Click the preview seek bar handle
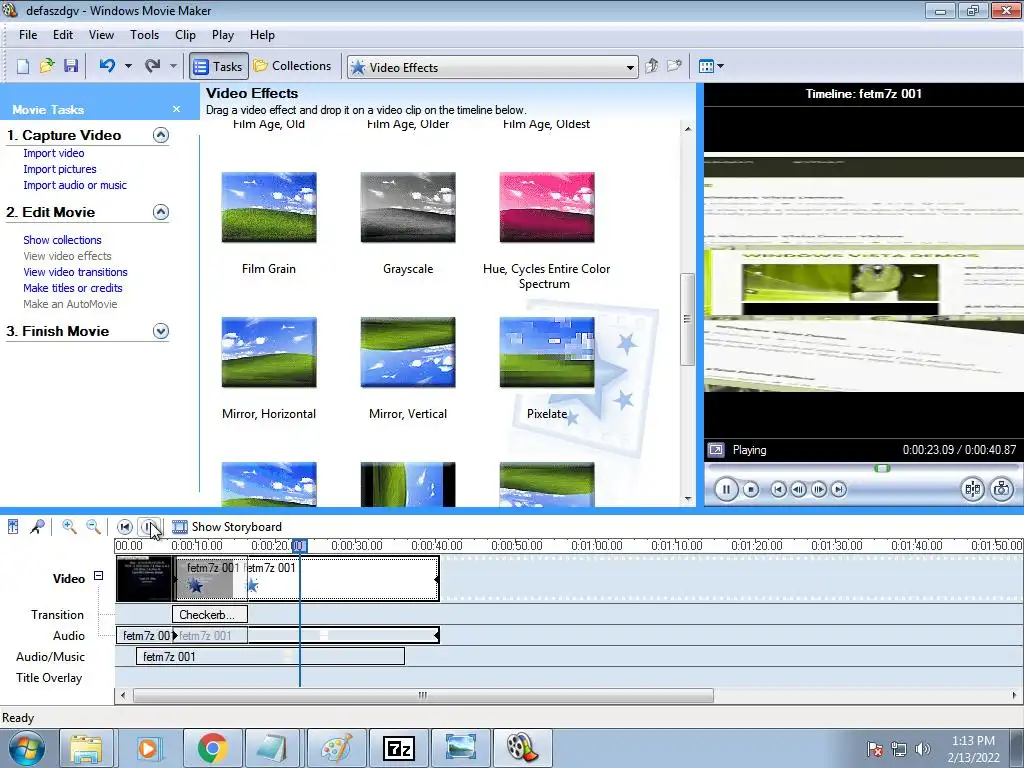Screen dimensions: 1024x768 [x=882, y=468]
